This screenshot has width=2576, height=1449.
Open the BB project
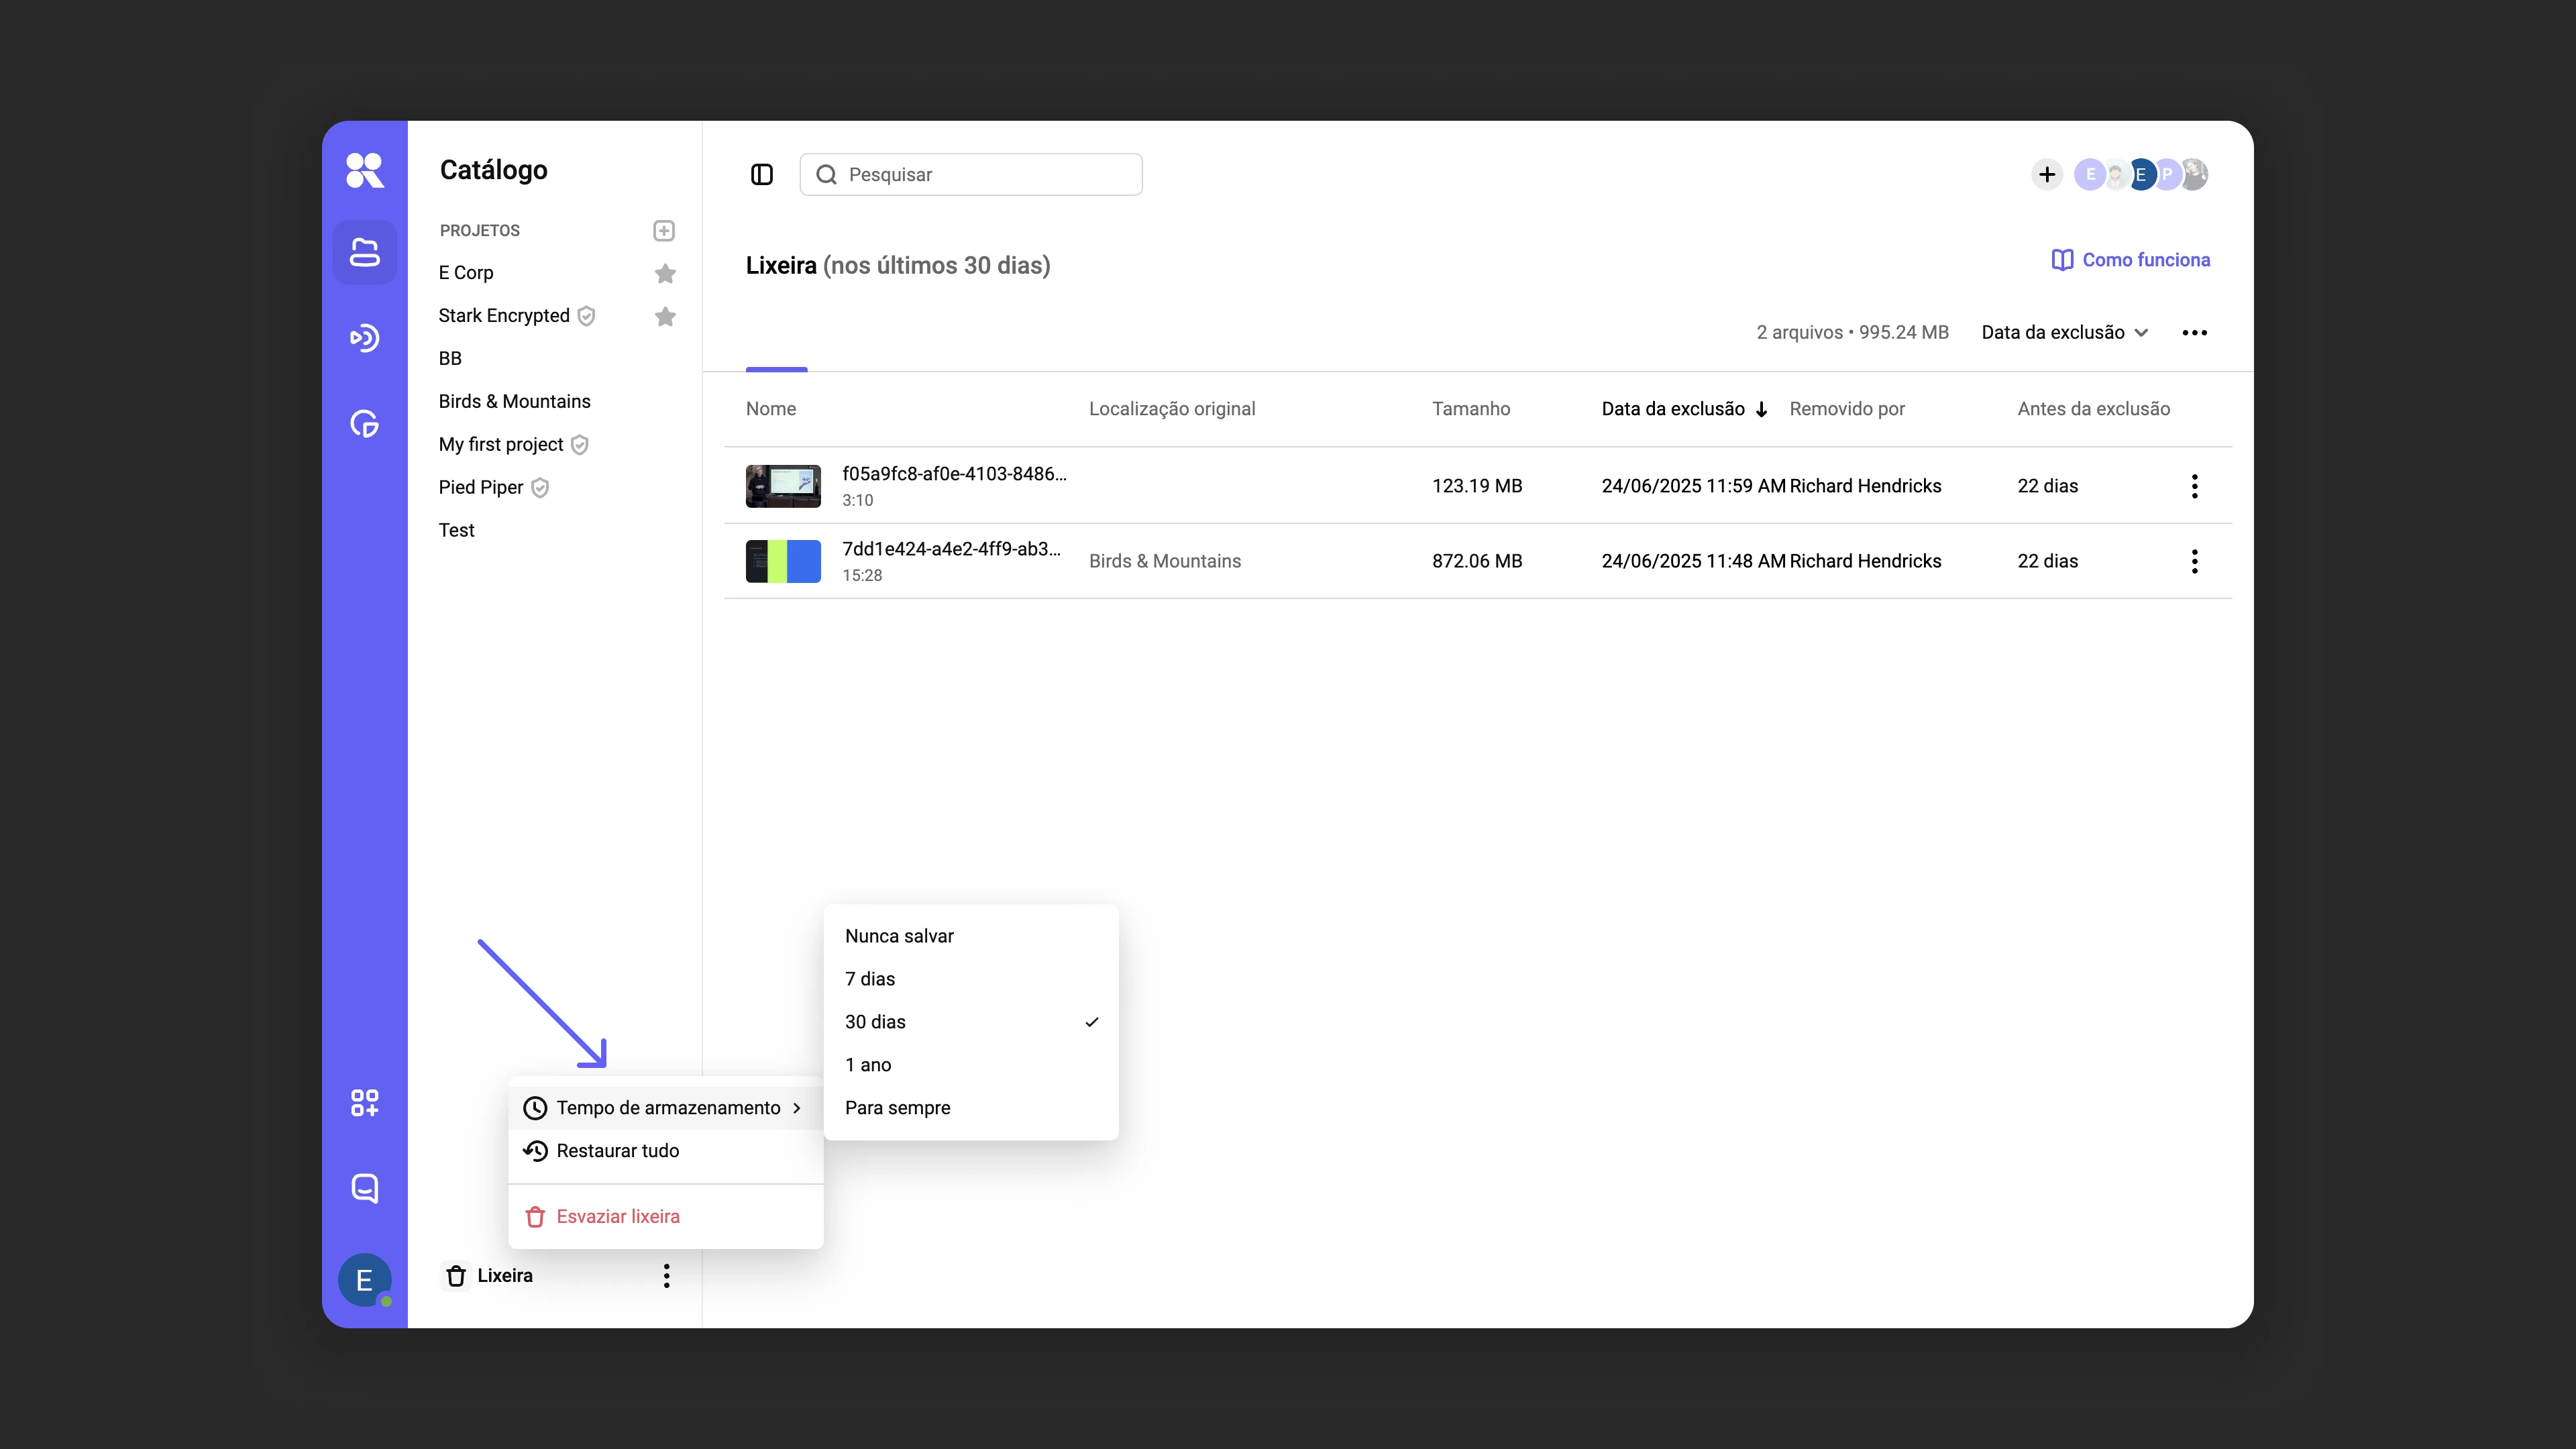pos(450,359)
